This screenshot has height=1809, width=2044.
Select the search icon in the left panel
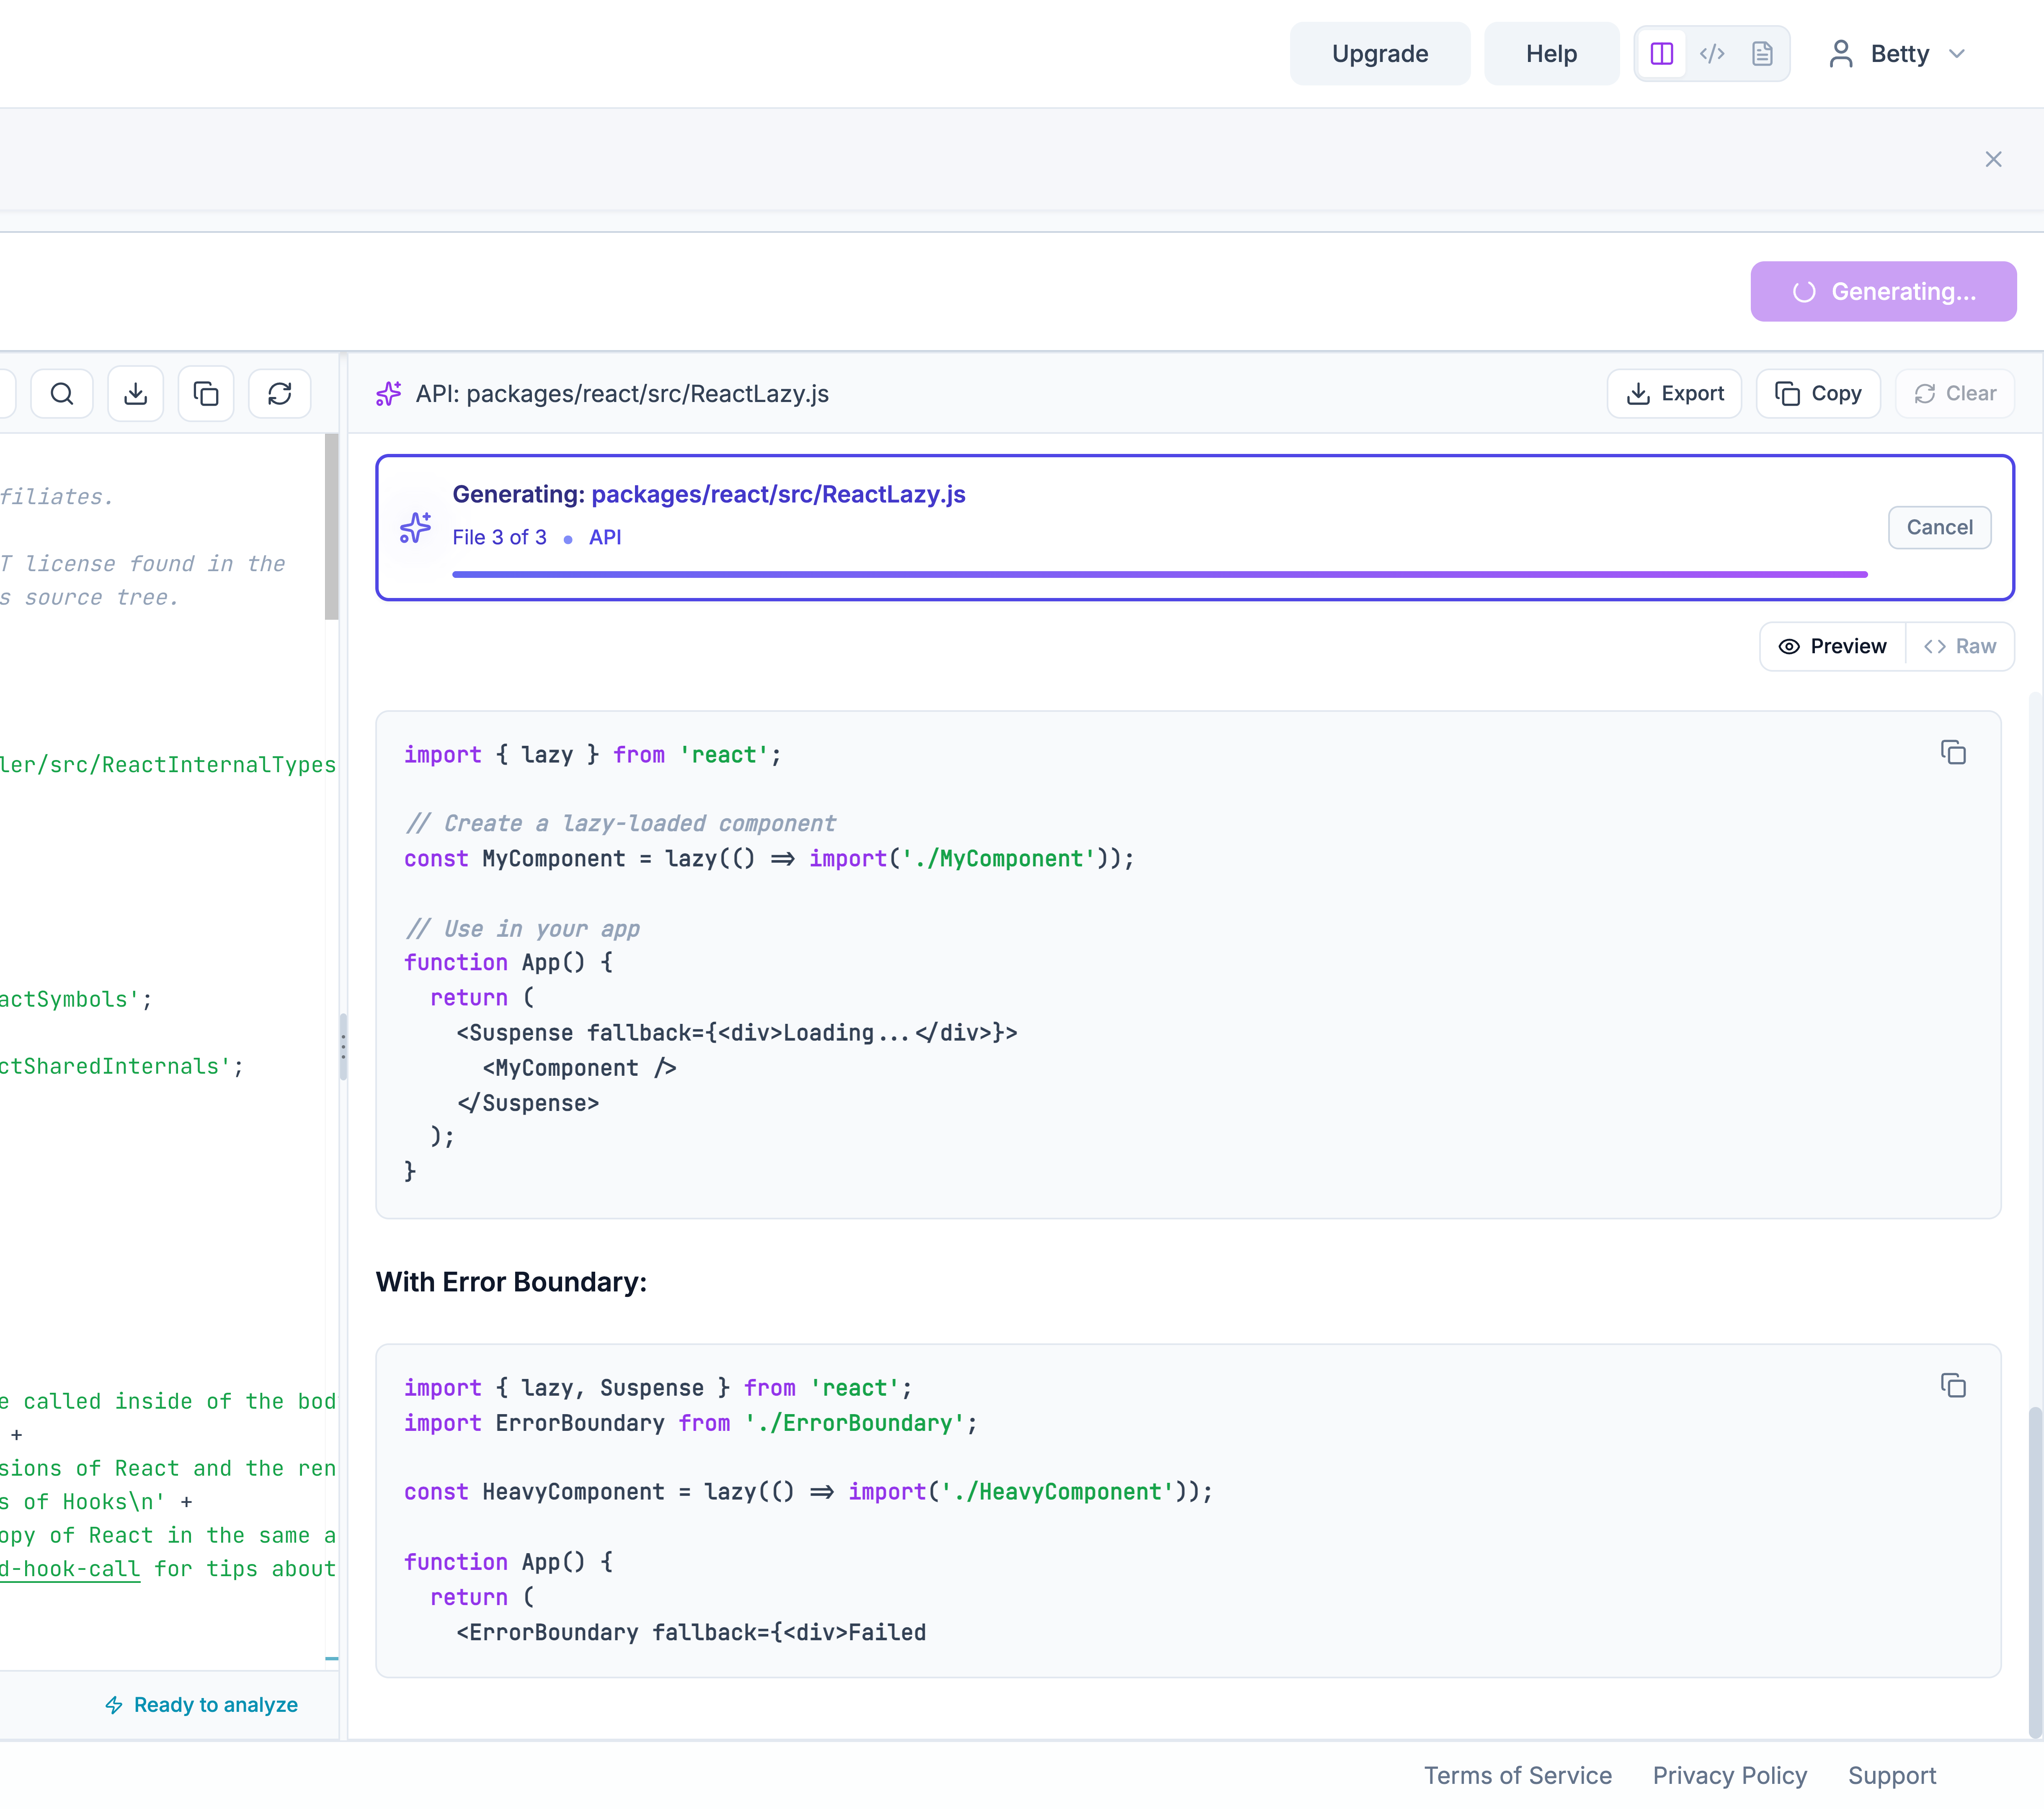click(61, 393)
